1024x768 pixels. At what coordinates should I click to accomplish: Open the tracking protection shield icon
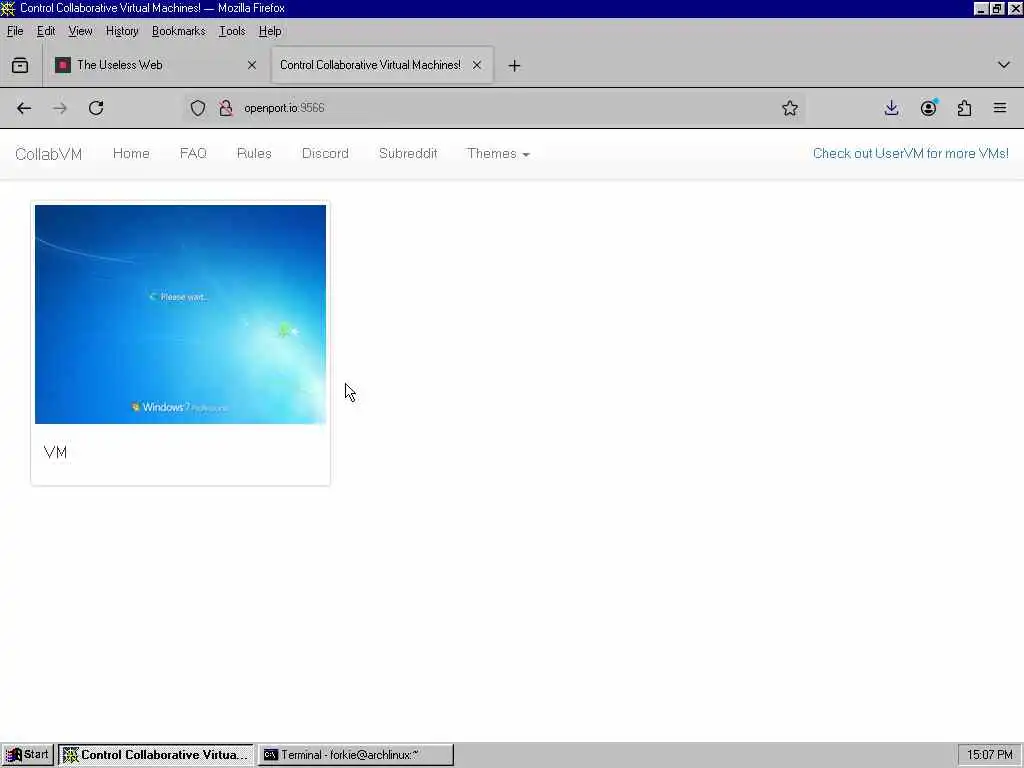[198, 108]
